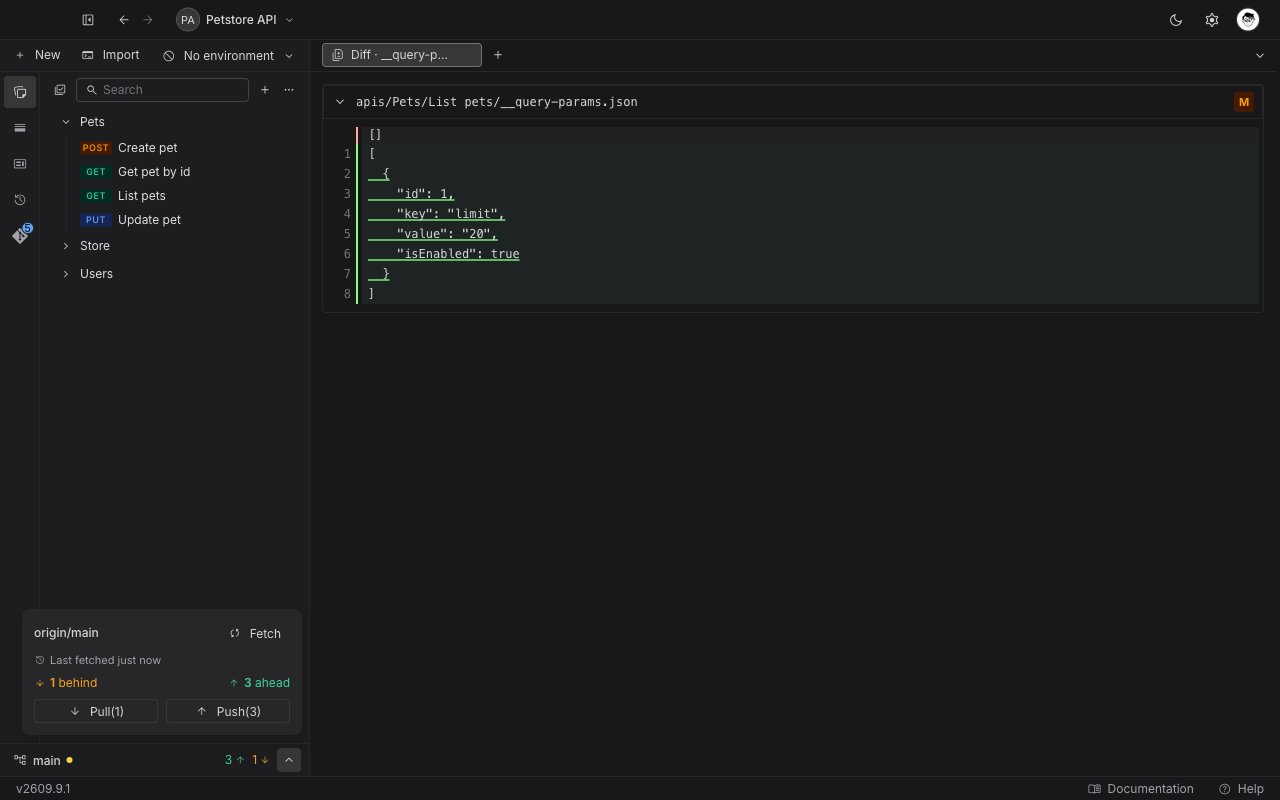Click the 3 ahead count in bottom bar
Viewport: 1280px width, 800px height.
coord(234,760)
